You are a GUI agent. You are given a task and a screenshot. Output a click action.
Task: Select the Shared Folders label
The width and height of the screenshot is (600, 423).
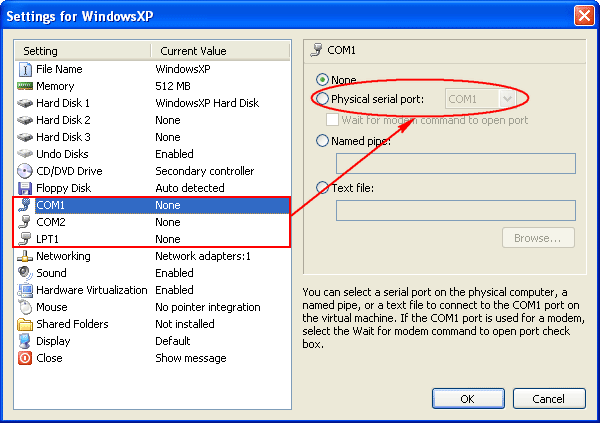pyautogui.click(x=72, y=324)
